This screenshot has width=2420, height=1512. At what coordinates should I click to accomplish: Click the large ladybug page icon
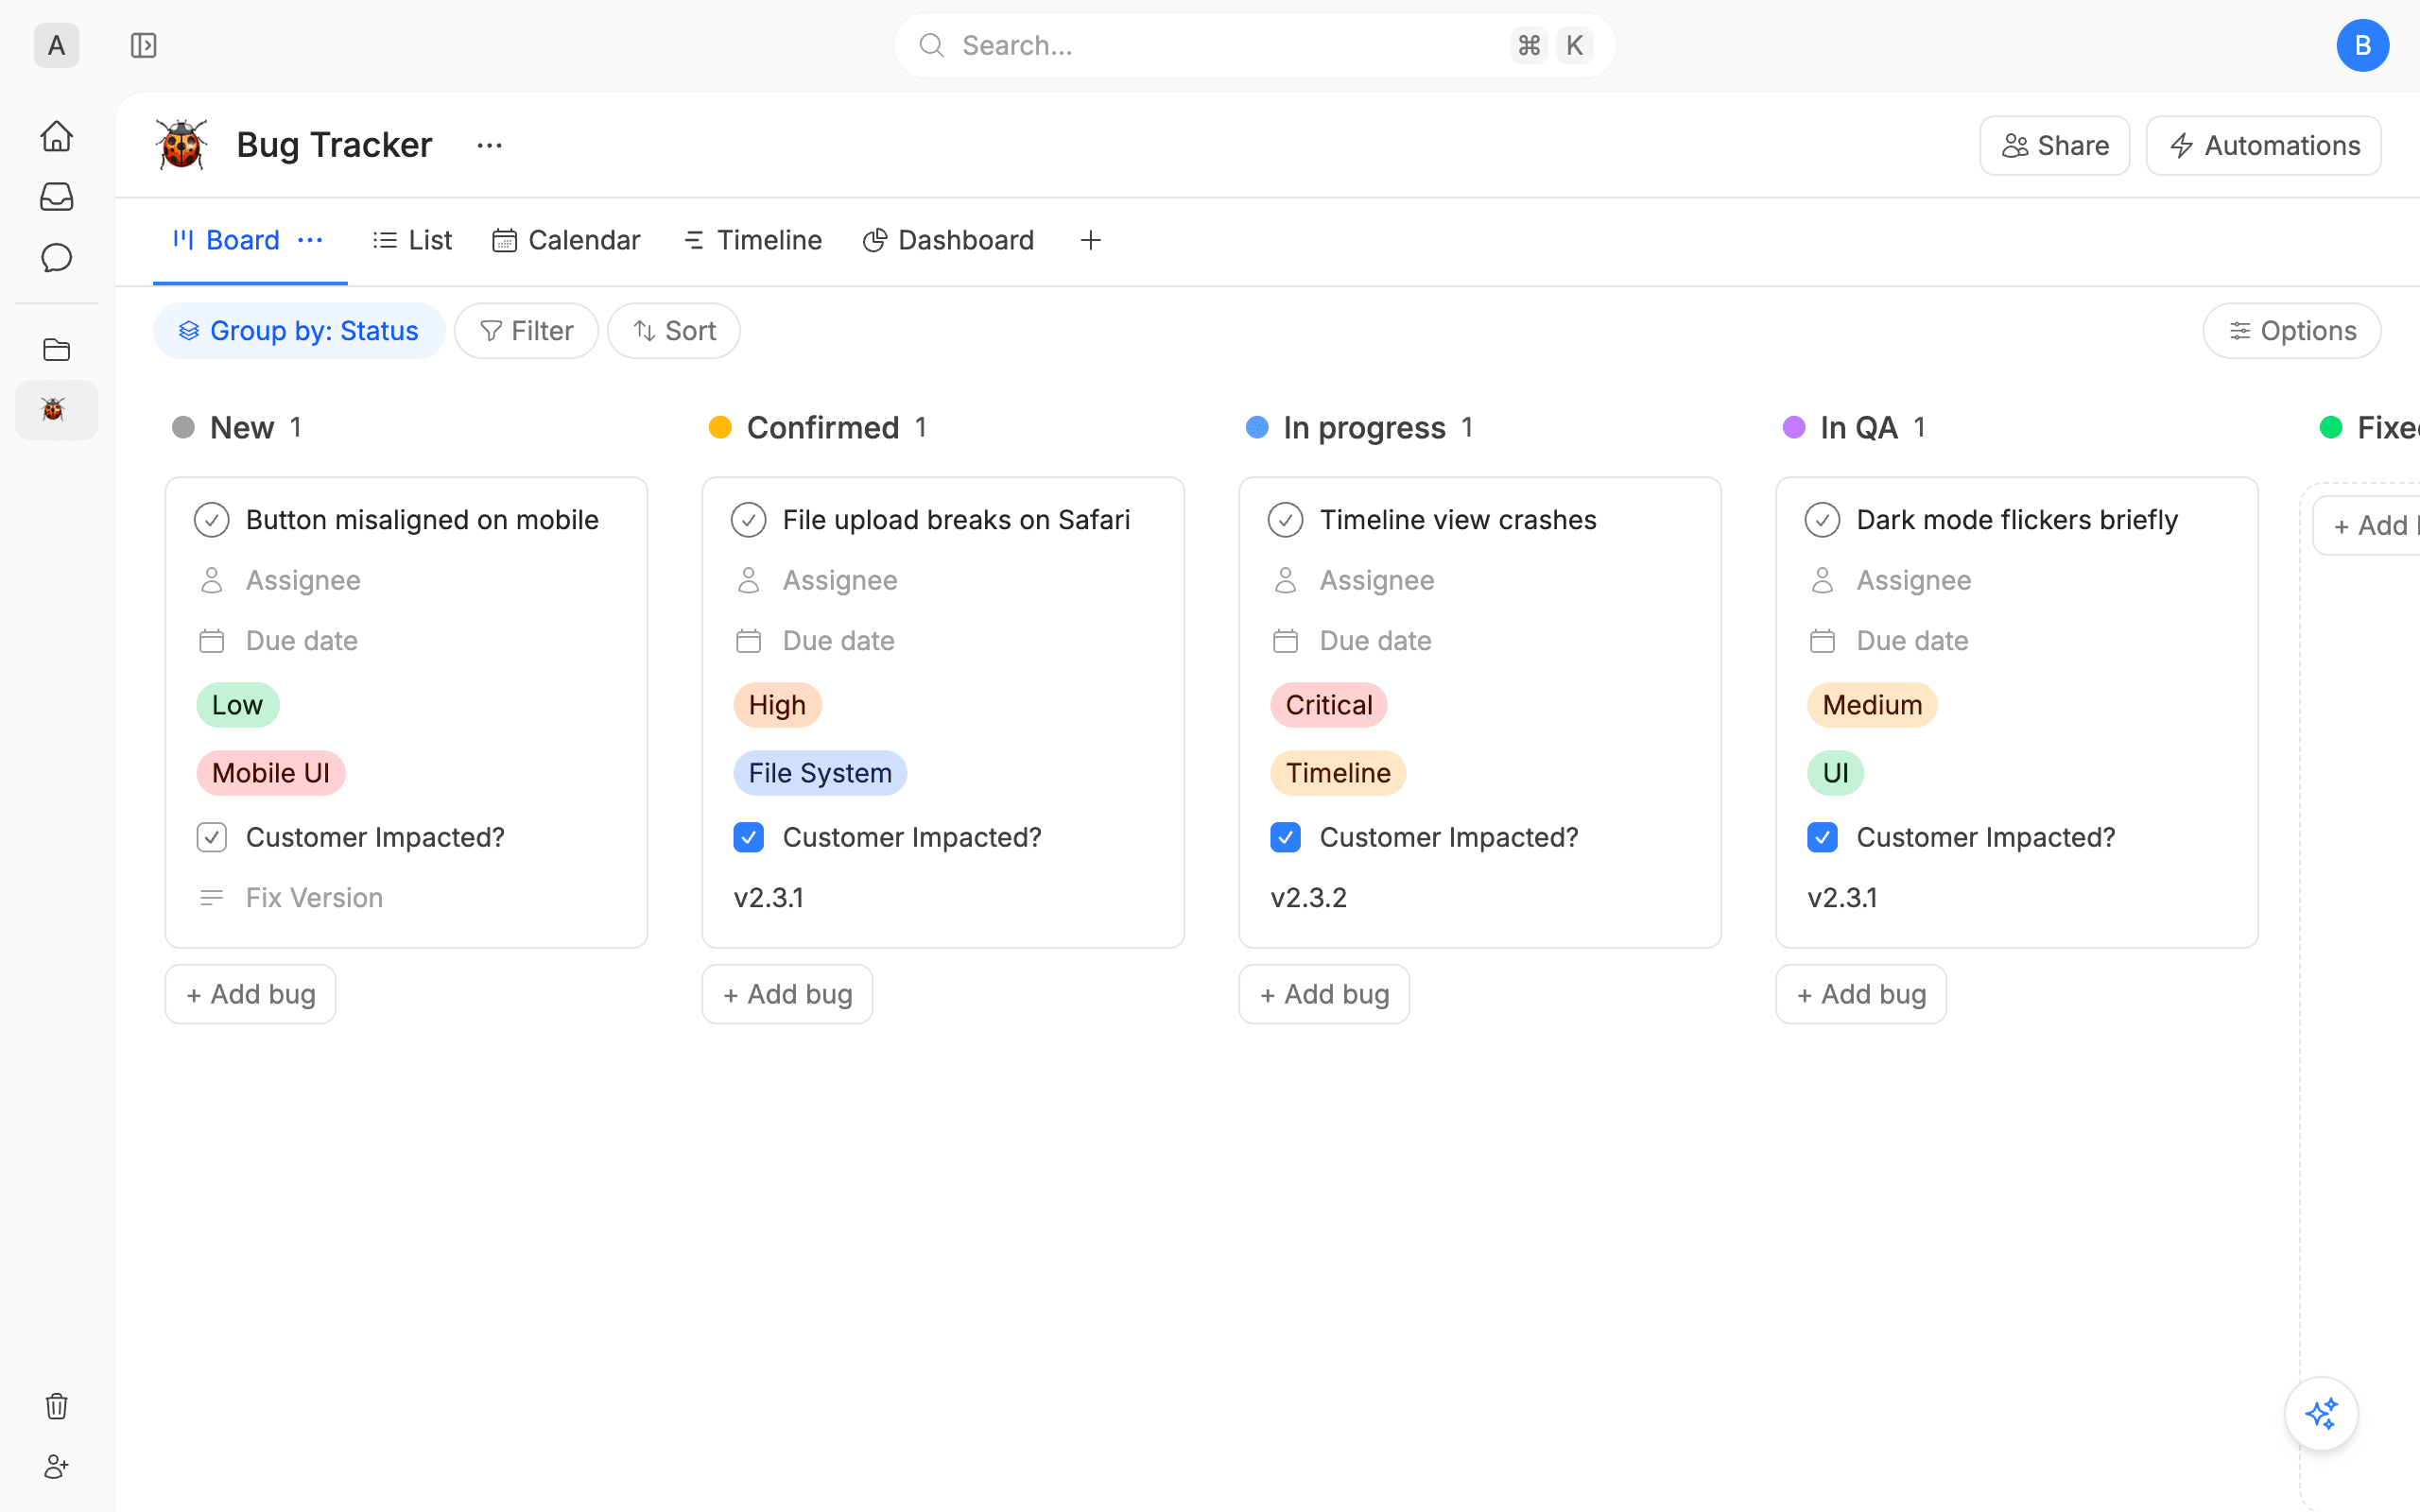click(182, 145)
